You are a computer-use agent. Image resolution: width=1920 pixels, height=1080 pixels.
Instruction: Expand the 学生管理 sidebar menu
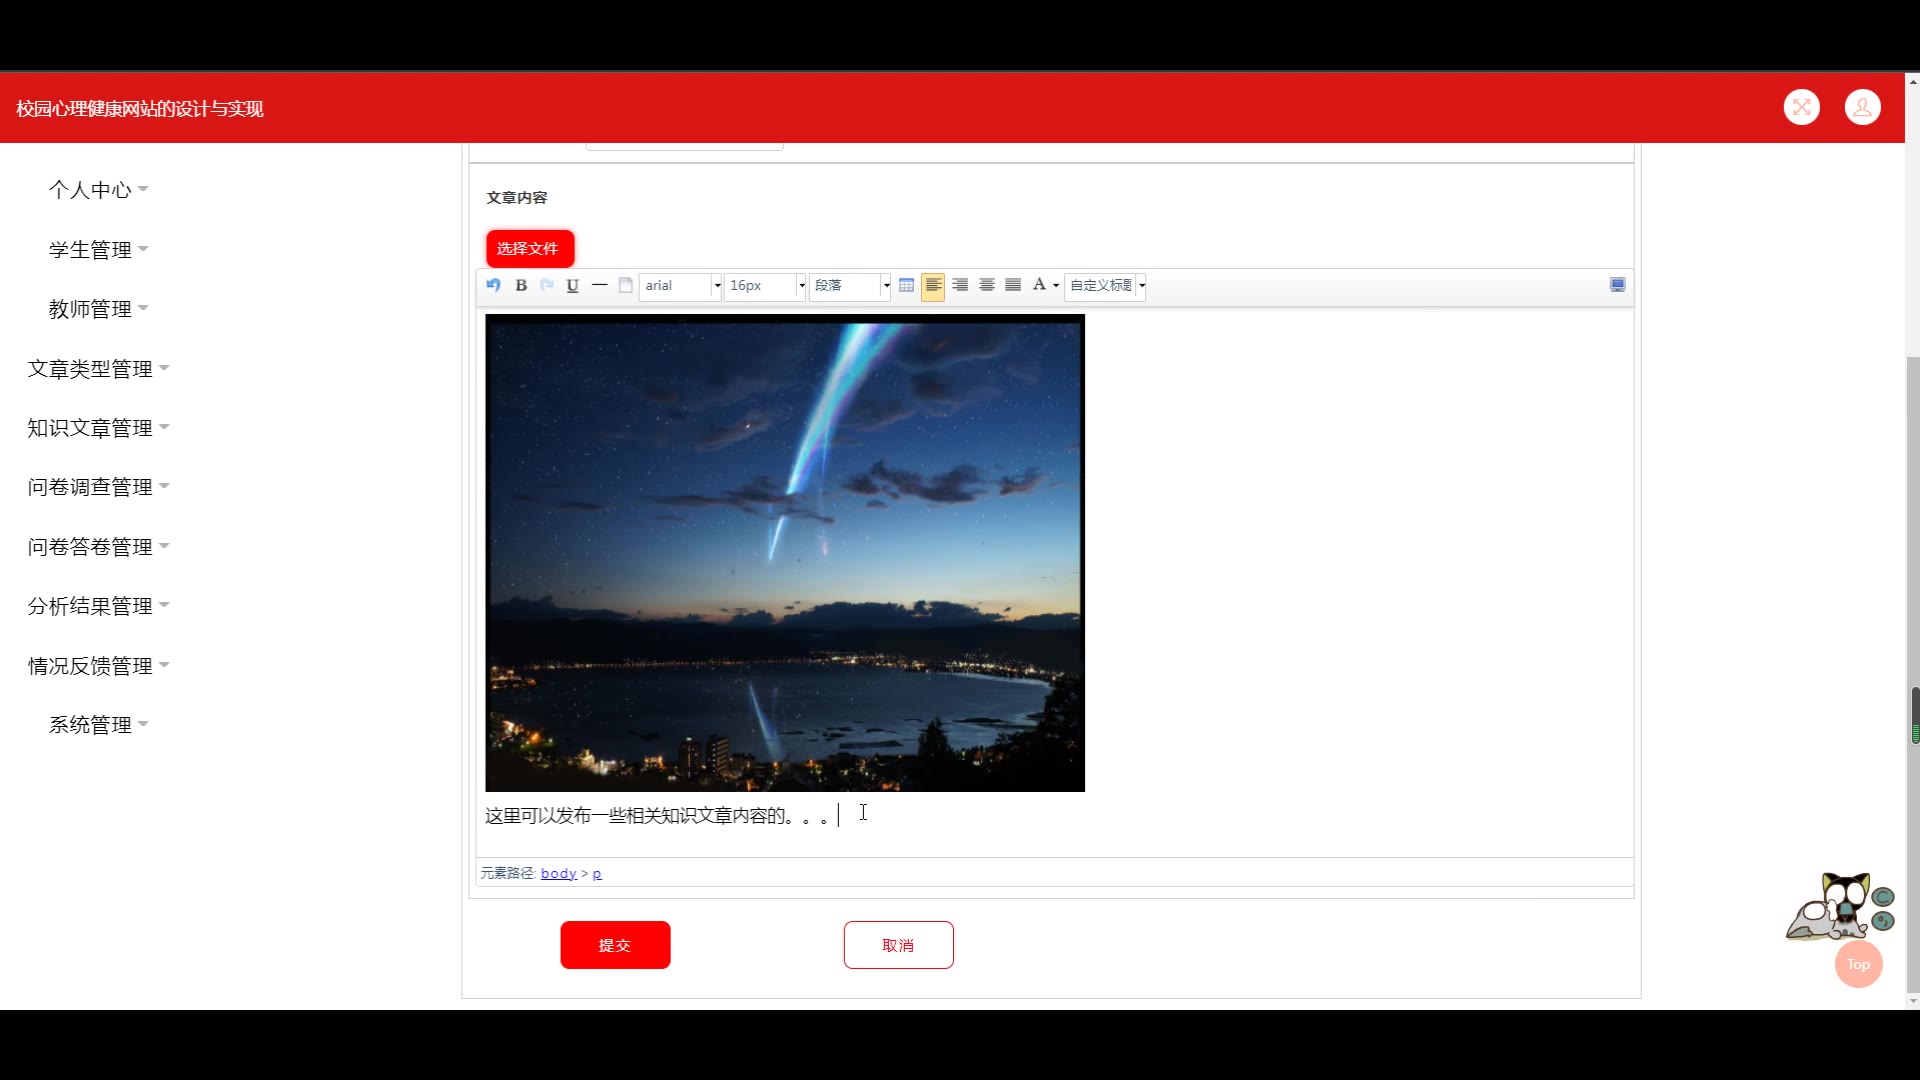pyautogui.click(x=98, y=250)
